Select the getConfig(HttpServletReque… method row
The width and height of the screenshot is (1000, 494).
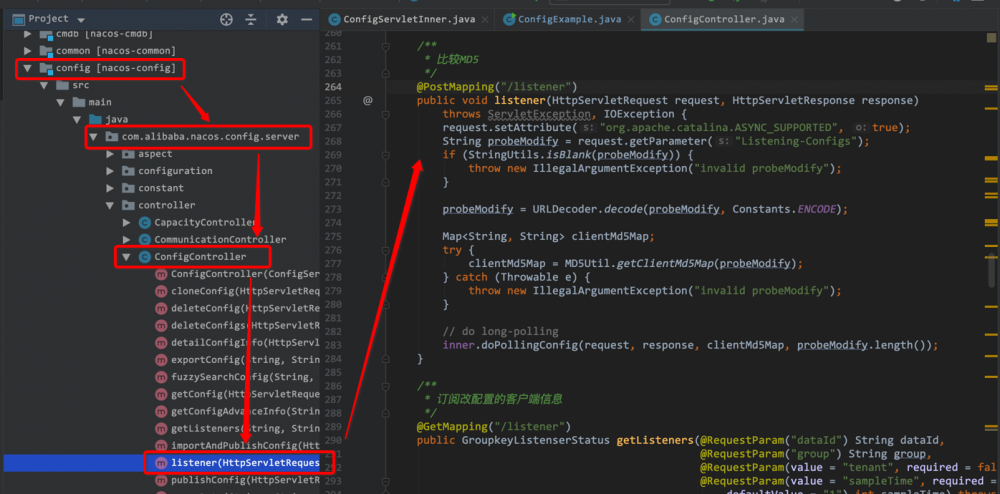(x=159, y=394)
